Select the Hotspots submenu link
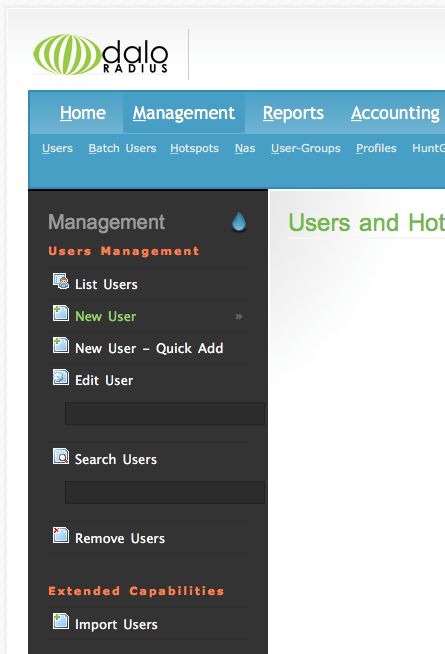The width and height of the screenshot is (445, 654). pyautogui.click(x=194, y=148)
